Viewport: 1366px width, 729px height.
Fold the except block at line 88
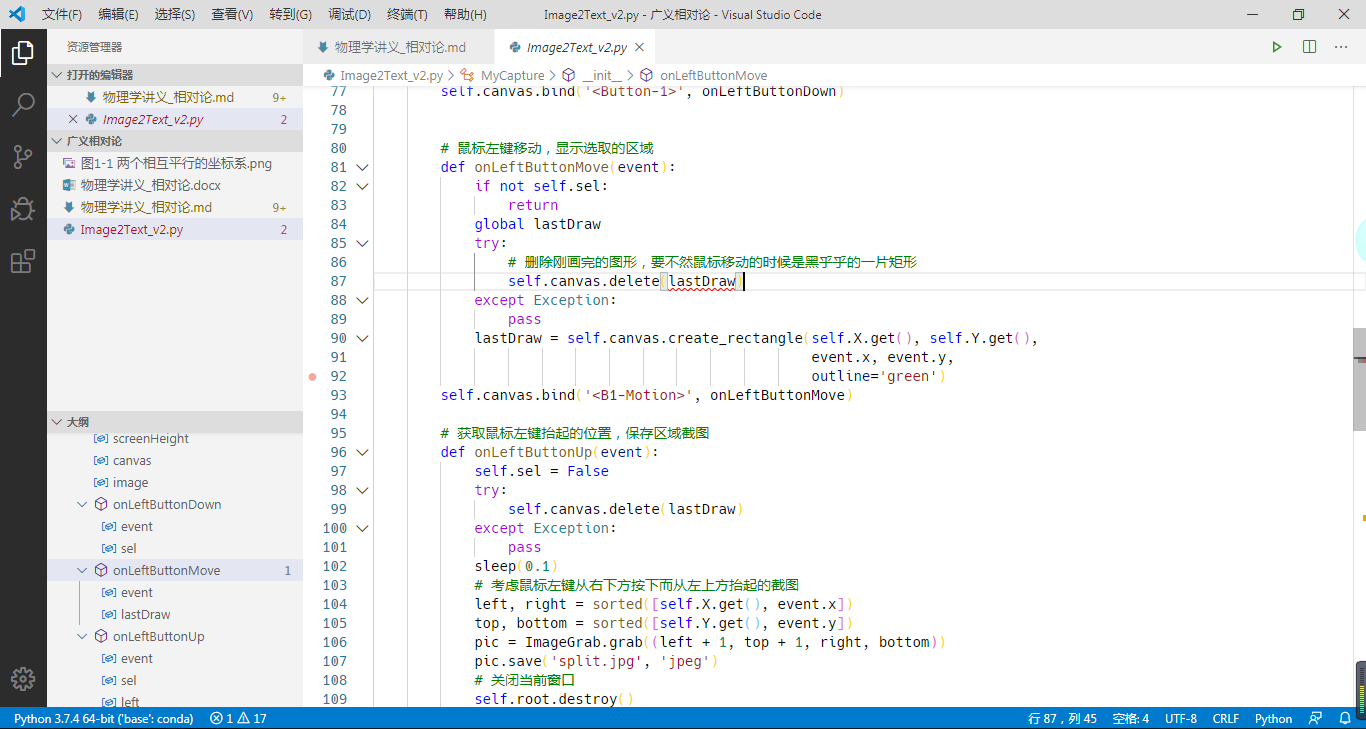362,300
